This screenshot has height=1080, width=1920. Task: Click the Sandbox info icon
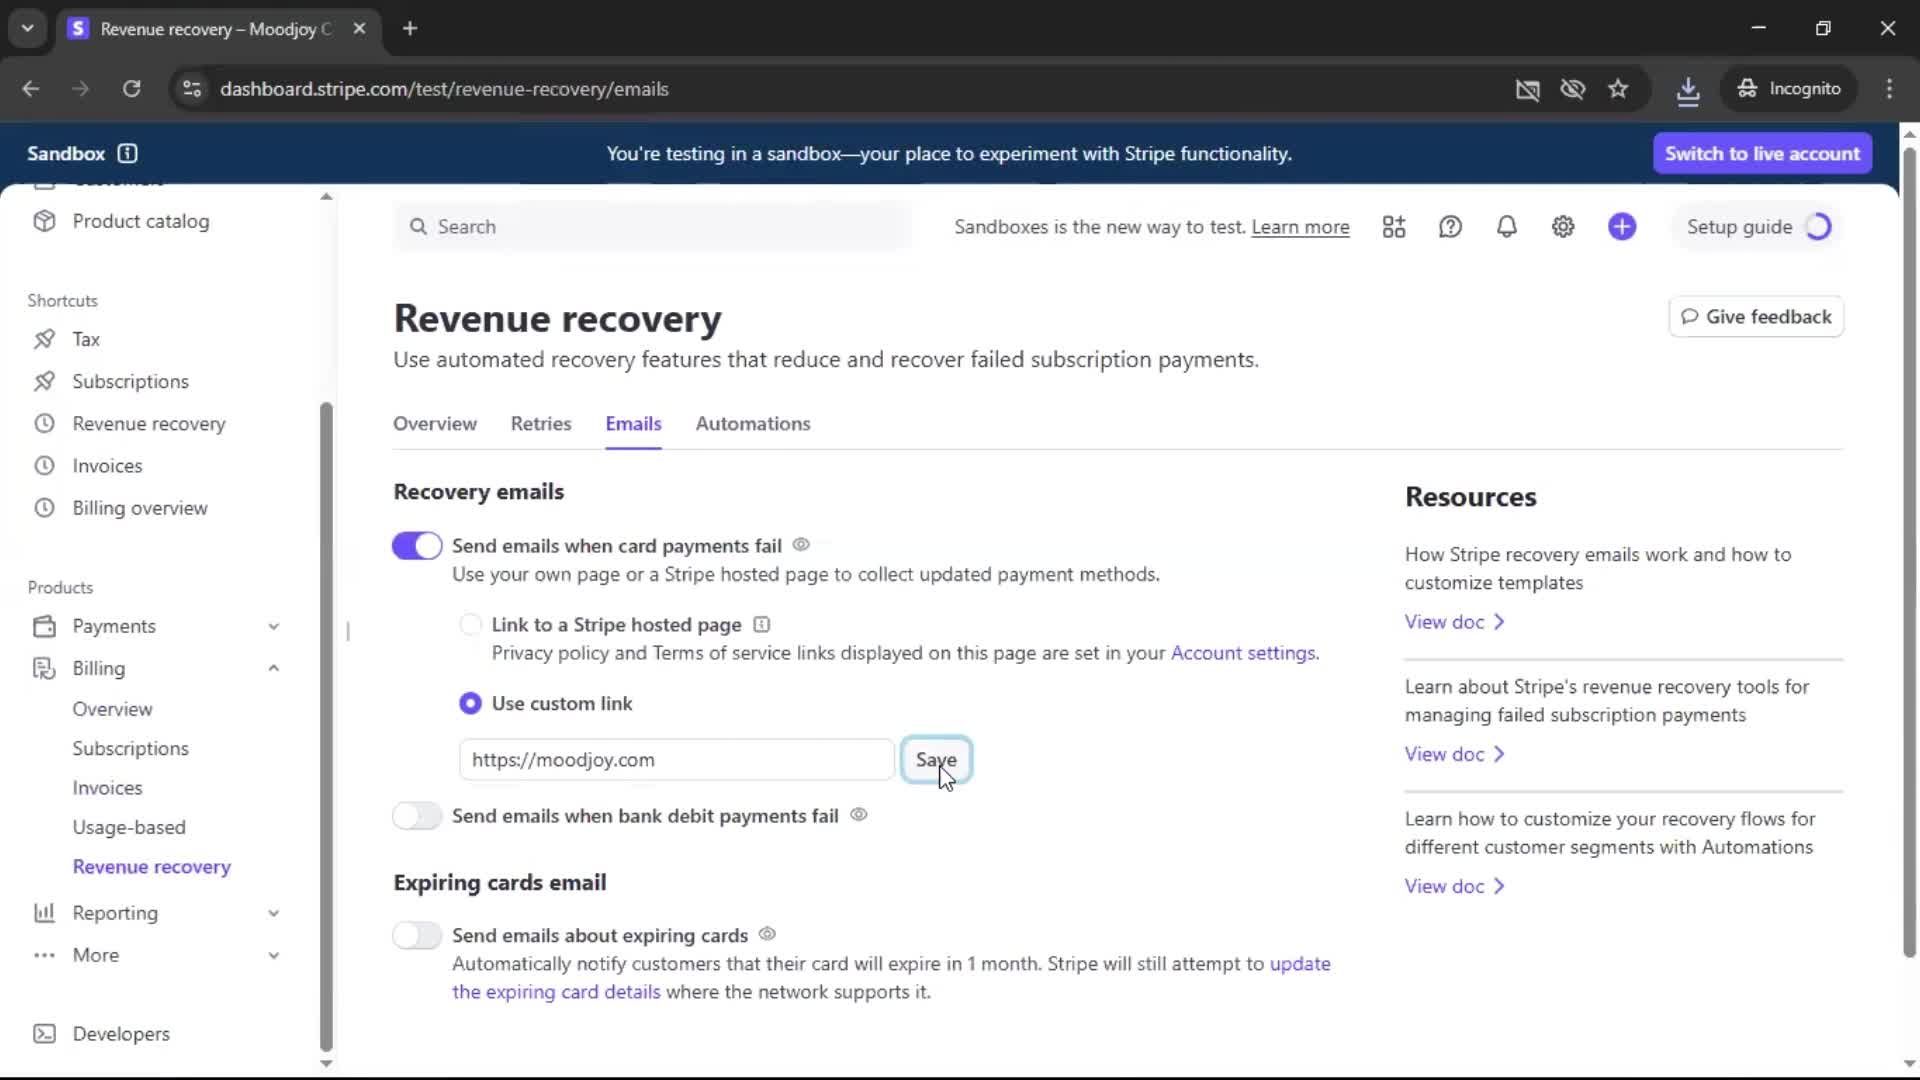127,153
